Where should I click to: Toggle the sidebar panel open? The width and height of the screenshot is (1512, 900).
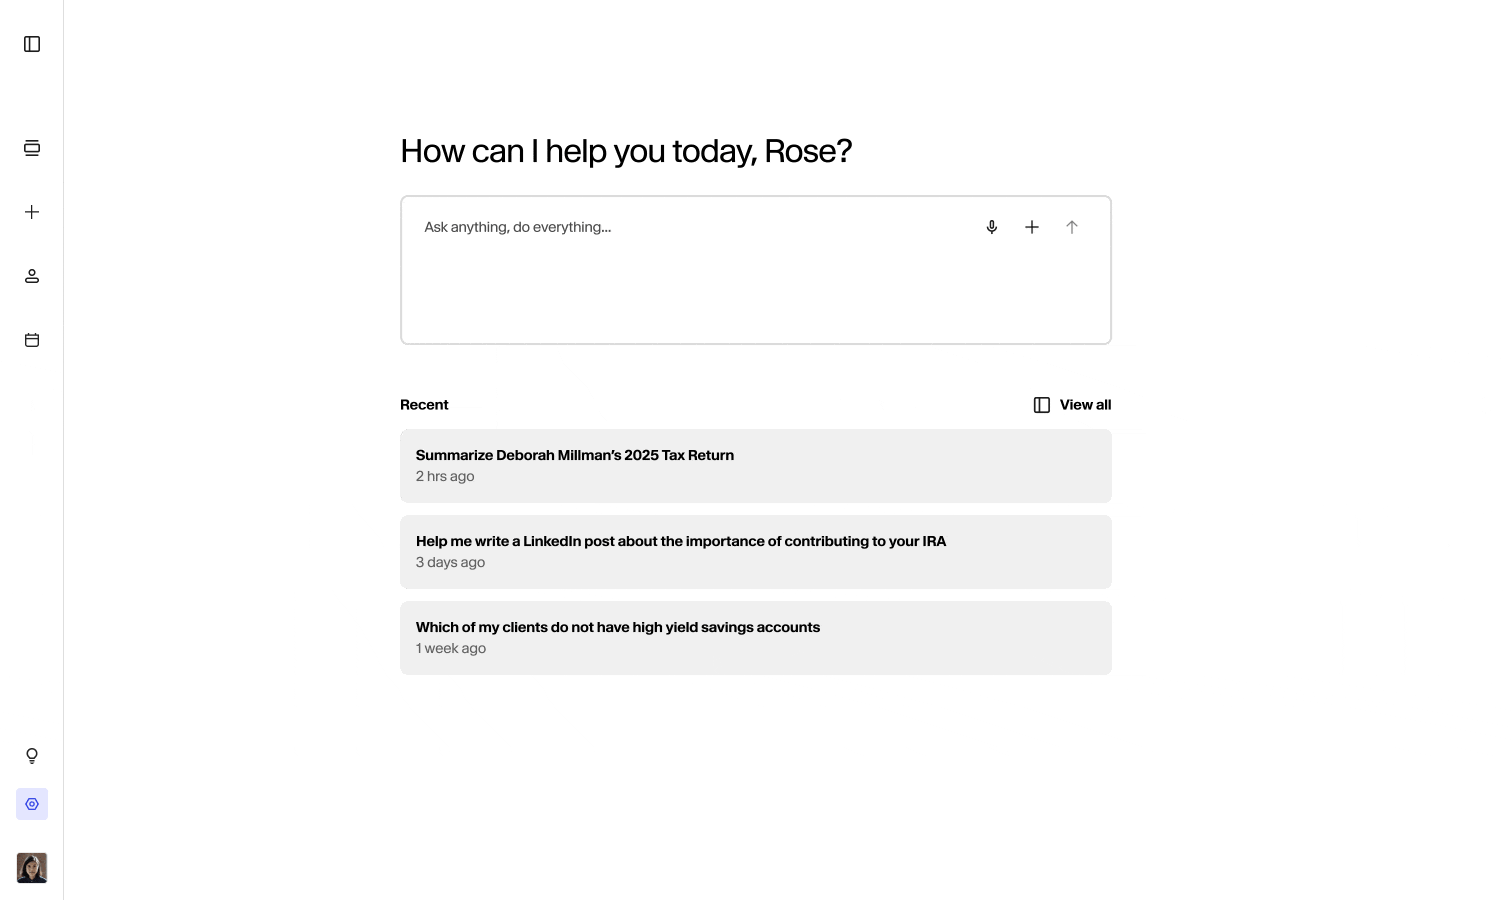[31, 44]
